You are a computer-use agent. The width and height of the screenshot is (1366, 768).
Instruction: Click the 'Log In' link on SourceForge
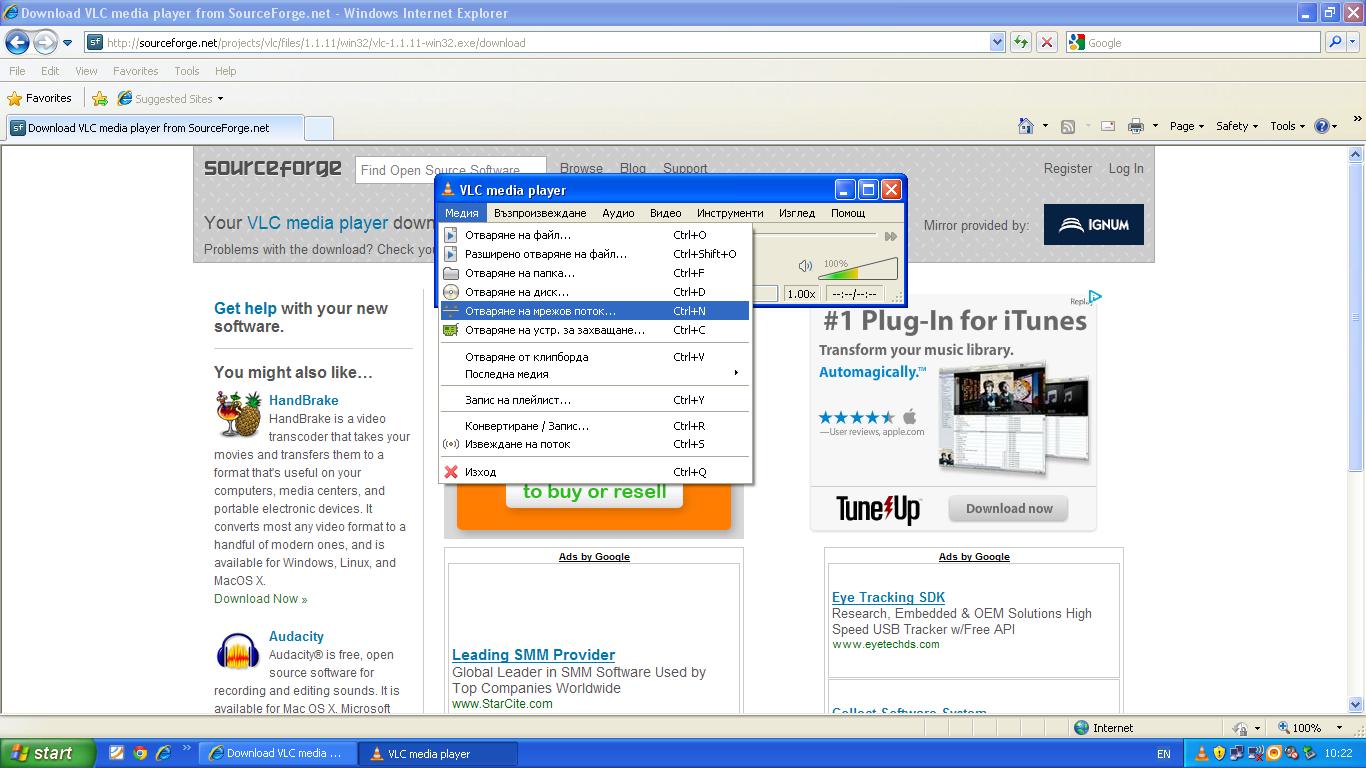click(x=1125, y=168)
